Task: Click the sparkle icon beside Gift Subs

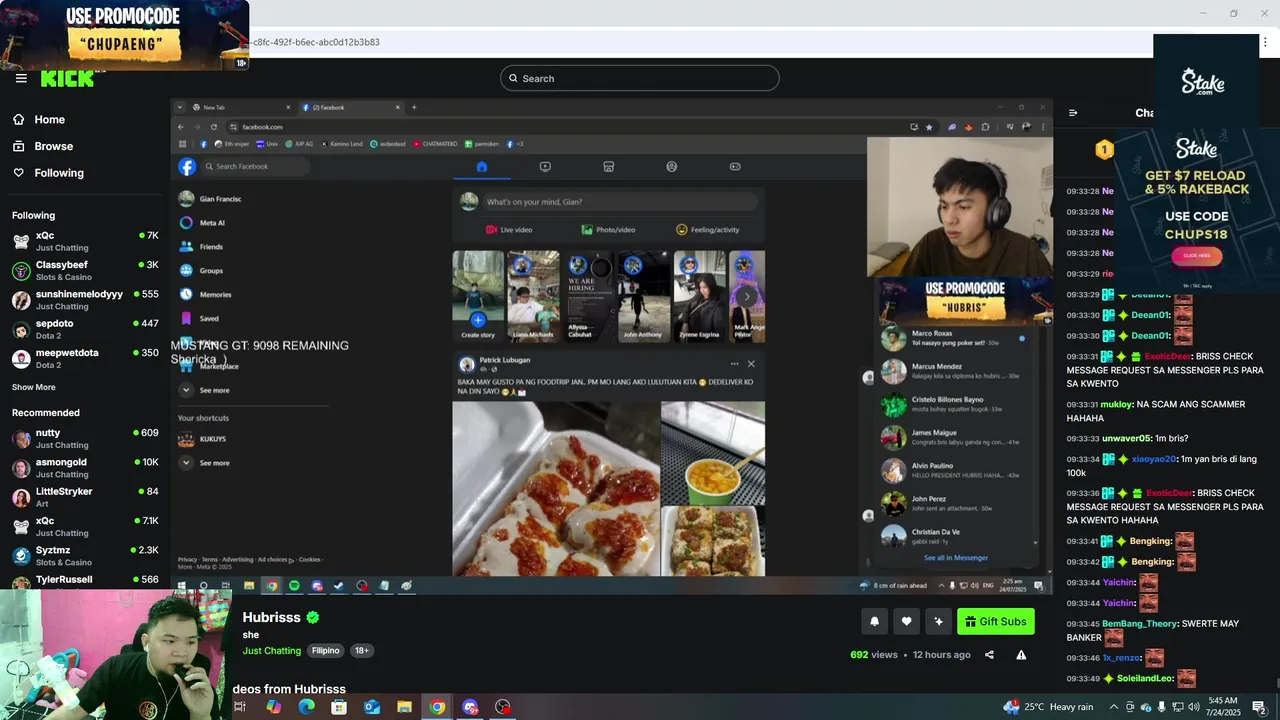Action: click(938, 621)
